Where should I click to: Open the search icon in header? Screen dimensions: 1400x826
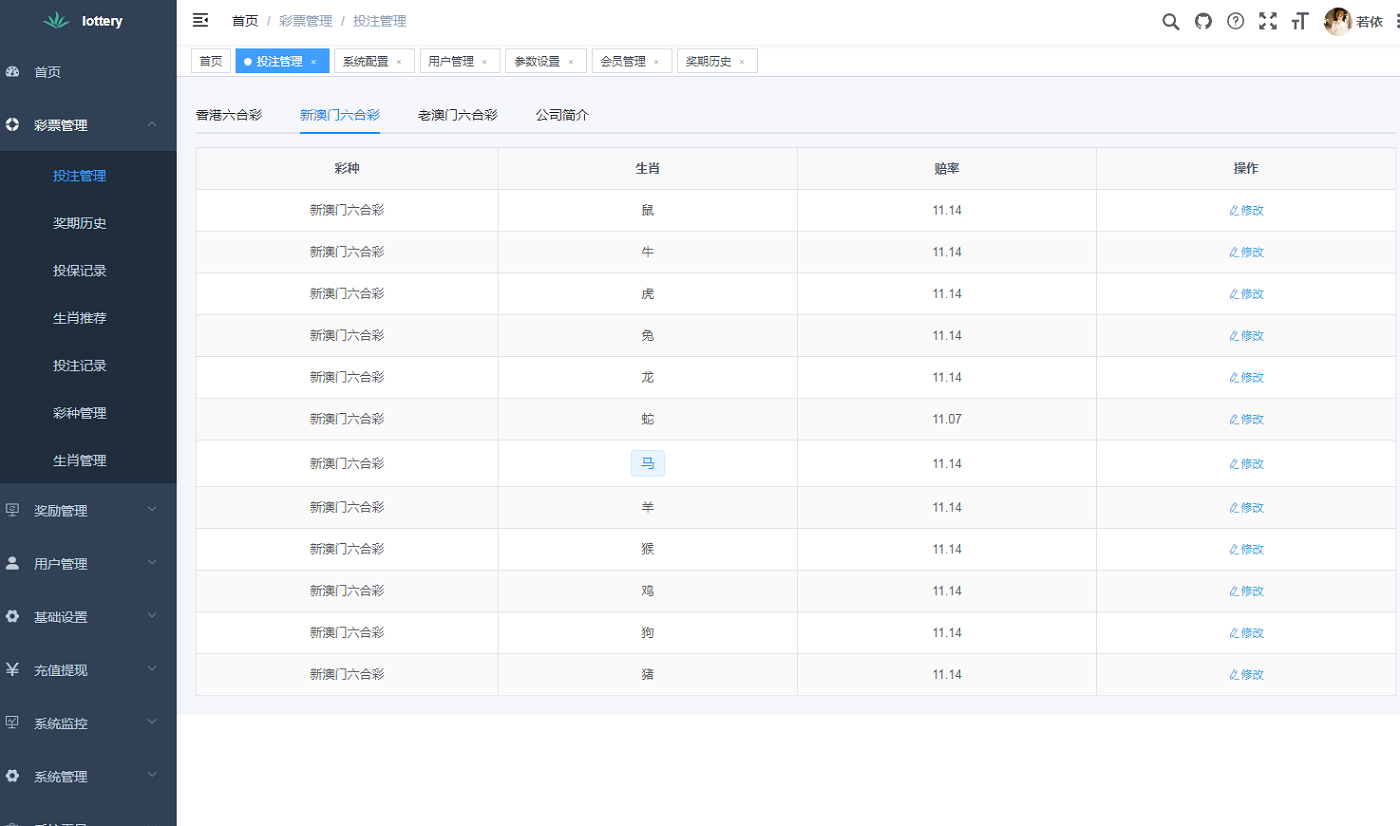point(1170,21)
